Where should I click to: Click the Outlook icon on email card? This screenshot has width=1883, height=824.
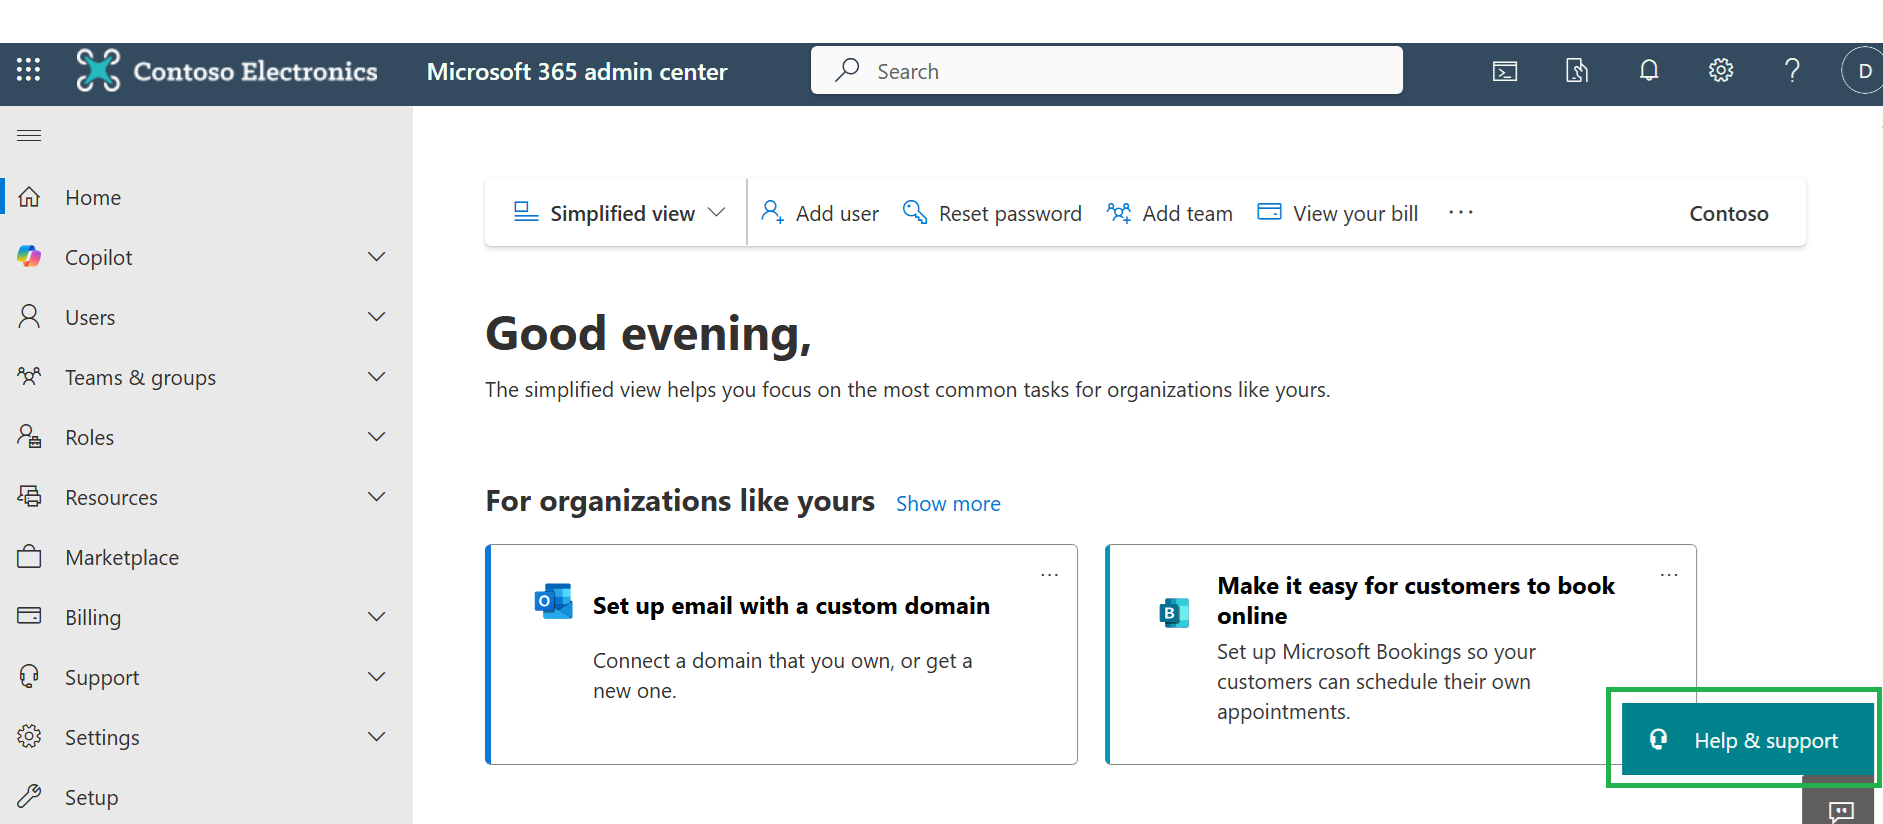tap(554, 601)
